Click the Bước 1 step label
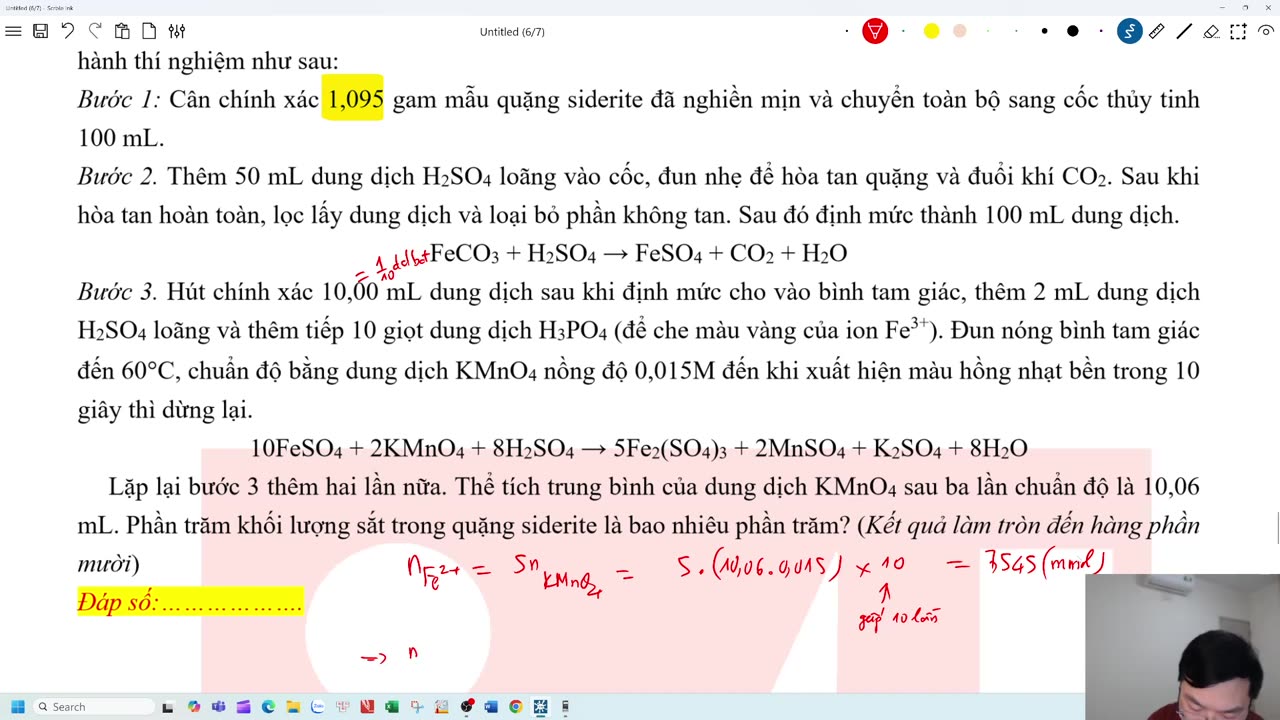Viewport: 1280px width, 720px height. 119,100
